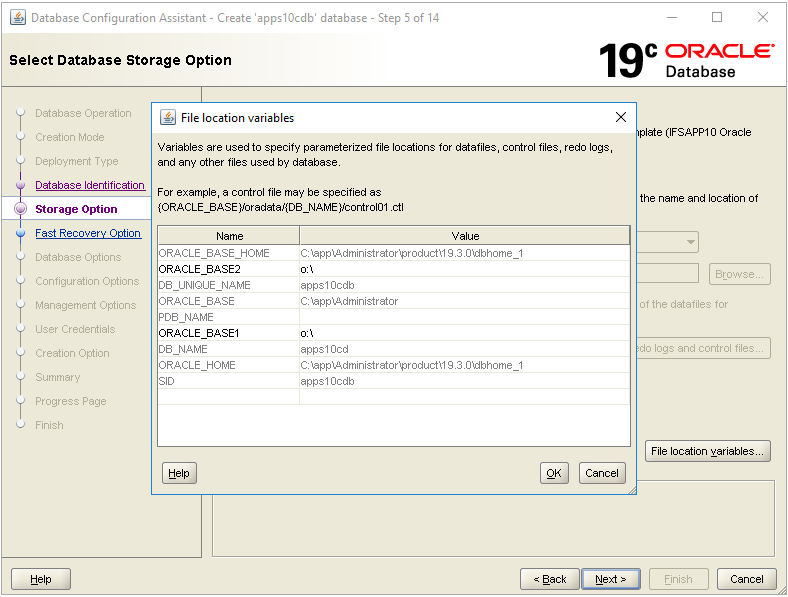This screenshot has width=788, height=597.
Task: Select the Storage Option step
Action: 76,209
